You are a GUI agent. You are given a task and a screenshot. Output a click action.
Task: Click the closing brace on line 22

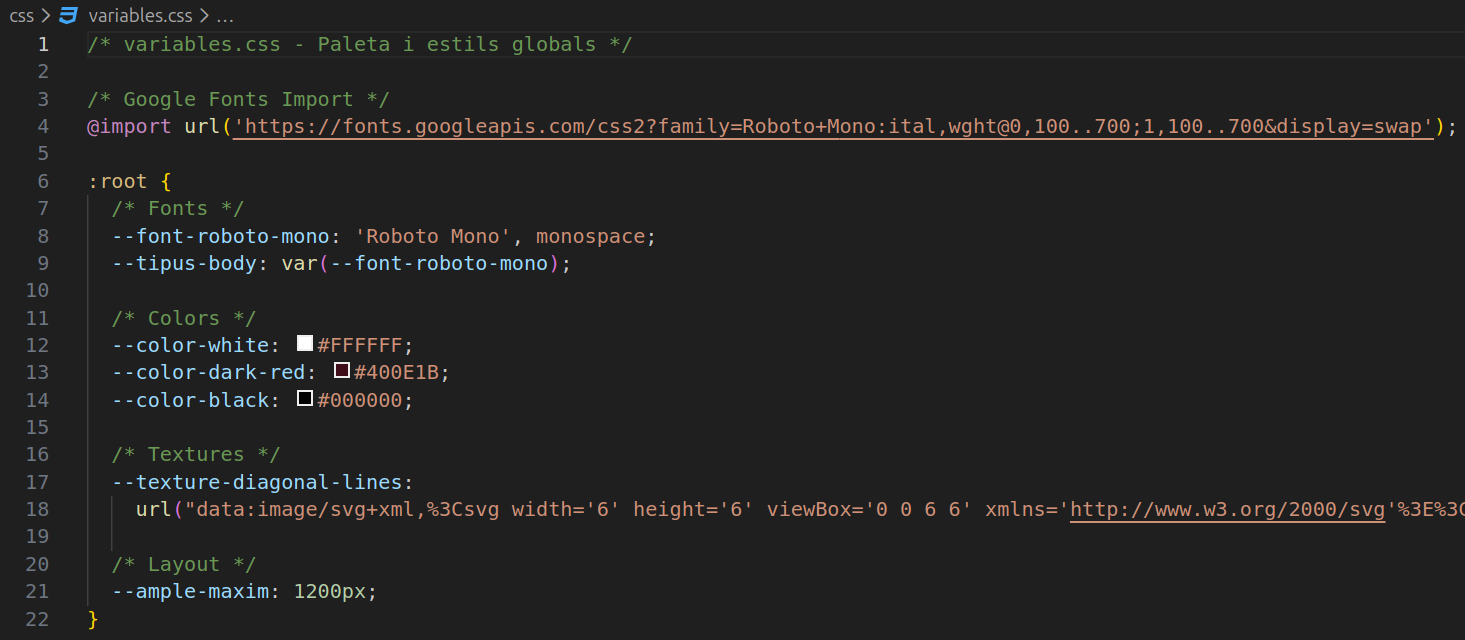pyautogui.click(x=93, y=619)
